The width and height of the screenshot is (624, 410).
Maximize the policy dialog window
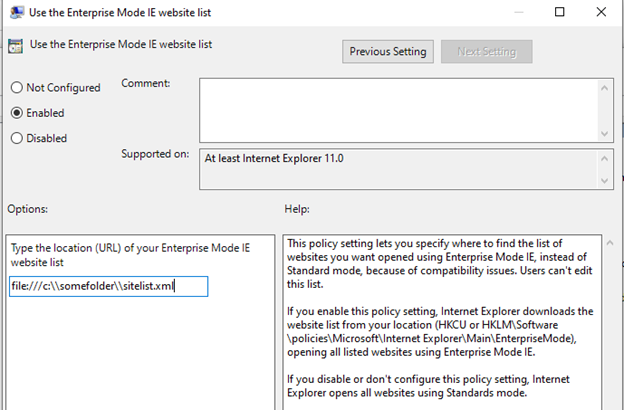[x=560, y=12]
